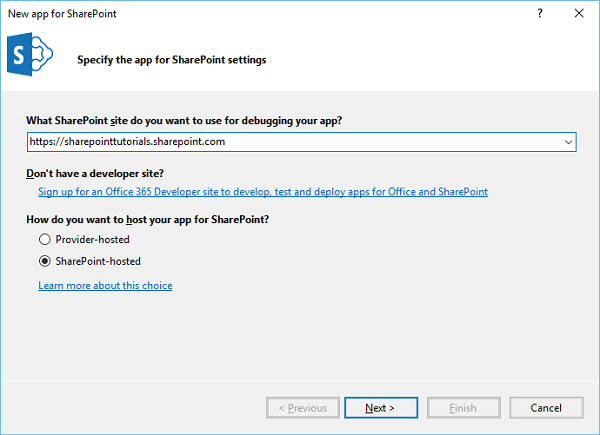The height and width of the screenshot is (435, 600).
Task: Open the Office 365 Developer site sign-up link
Action: coord(263,191)
